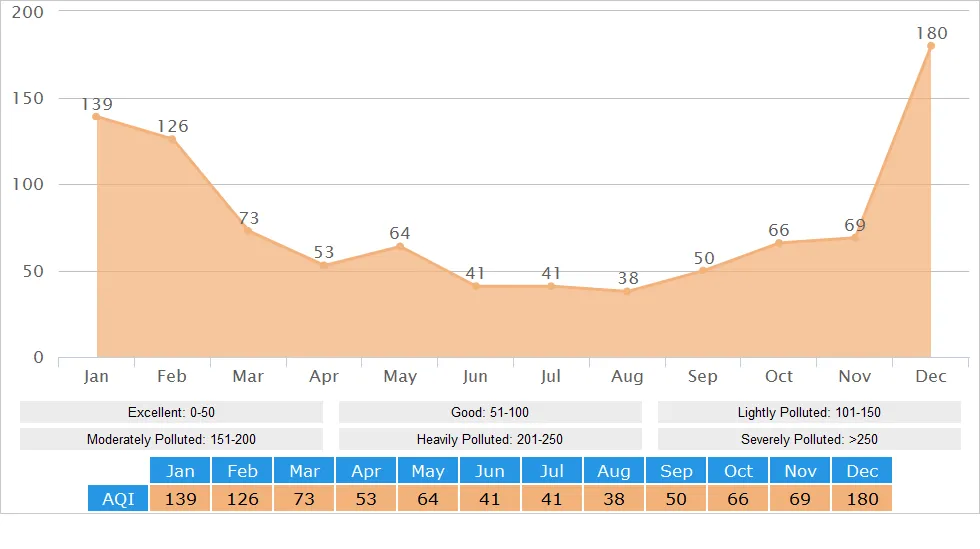Select the May data point at 64
The height and width of the screenshot is (549, 980).
pyautogui.click(x=400, y=246)
